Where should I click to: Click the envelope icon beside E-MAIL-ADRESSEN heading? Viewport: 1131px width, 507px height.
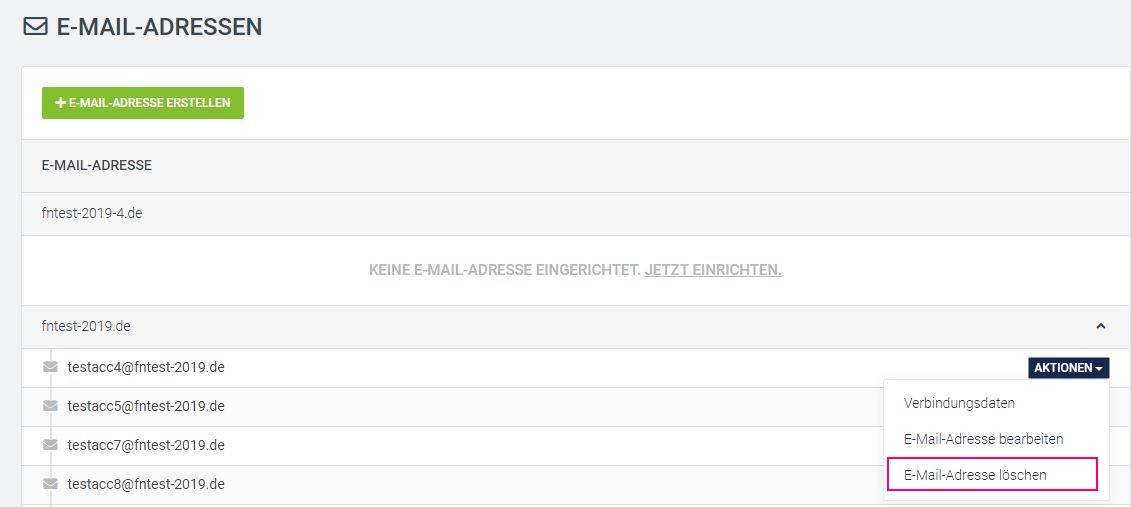pos(35,27)
